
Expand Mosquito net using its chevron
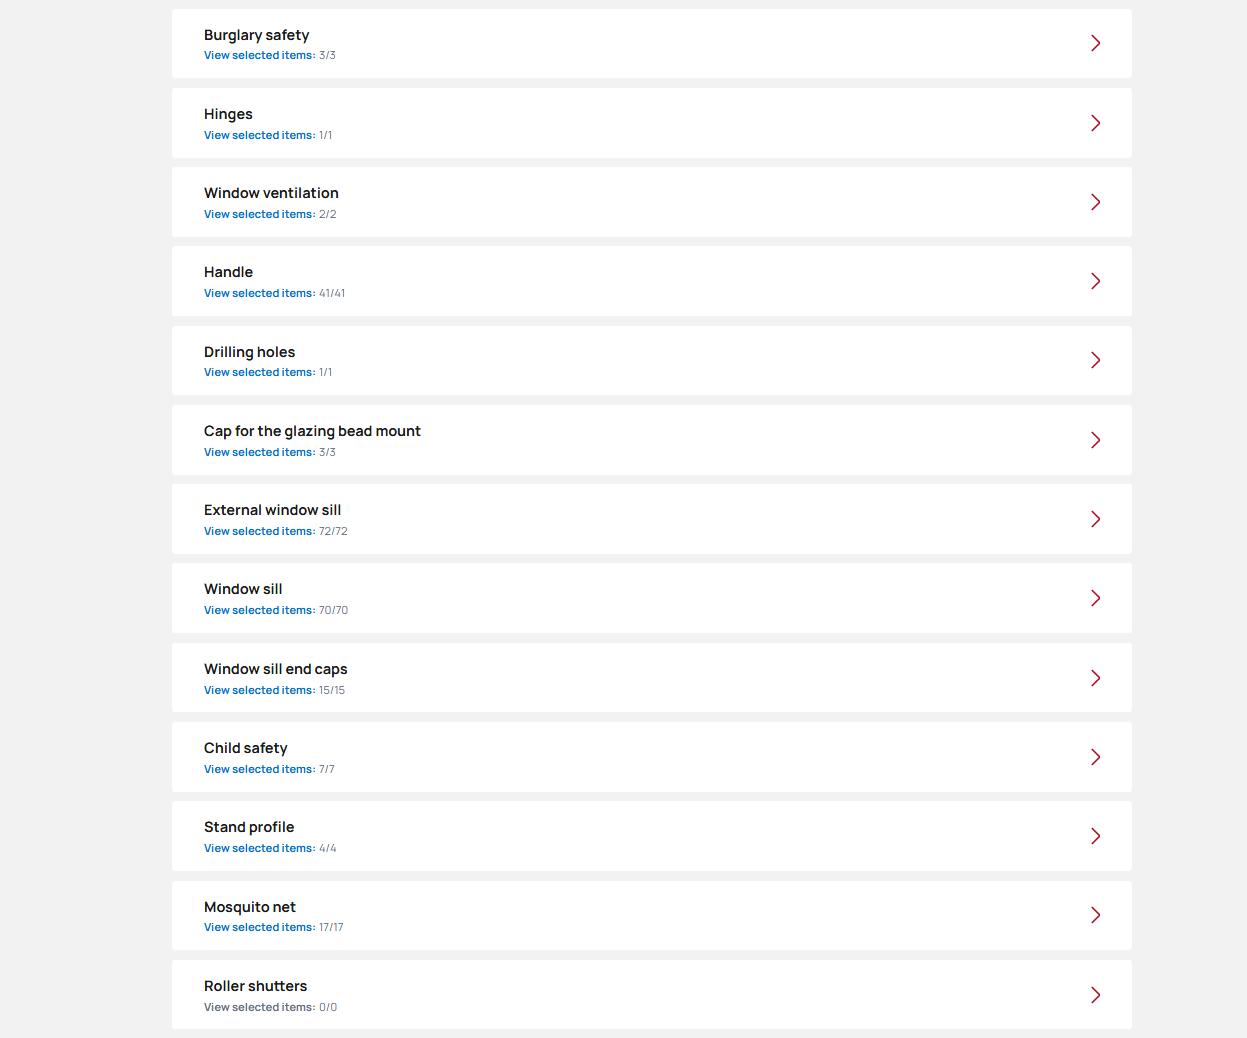pyautogui.click(x=1095, y=915)
